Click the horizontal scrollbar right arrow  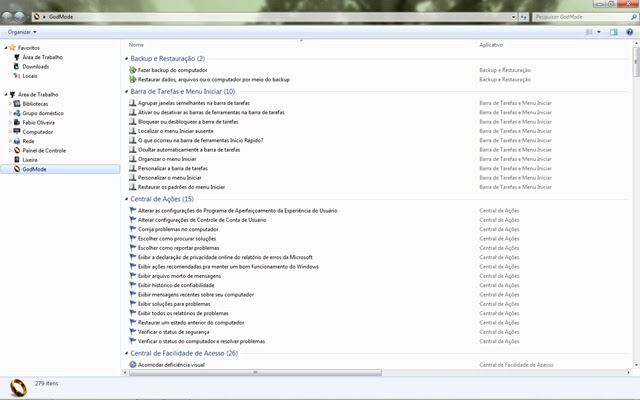pyautogui.click(x=628, y=372)
